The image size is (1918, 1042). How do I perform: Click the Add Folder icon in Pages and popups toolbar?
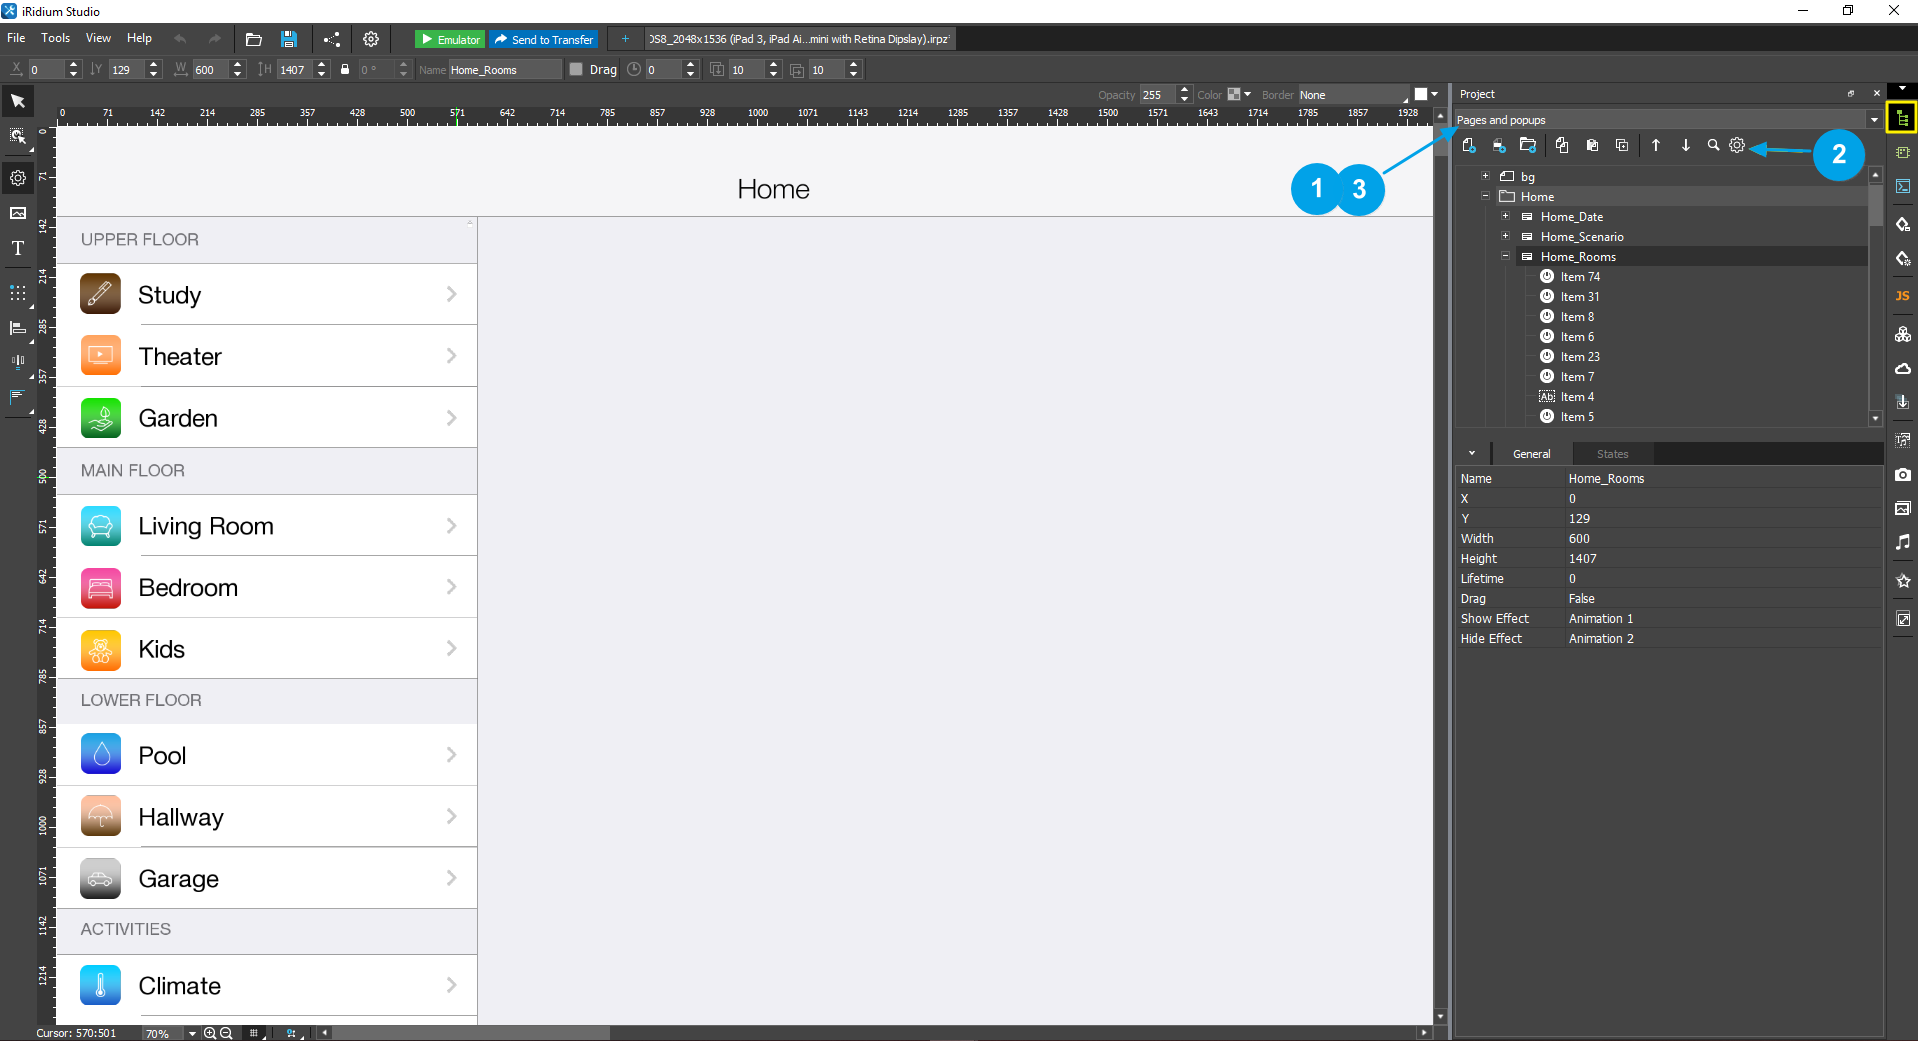[x=1528, y=145]
